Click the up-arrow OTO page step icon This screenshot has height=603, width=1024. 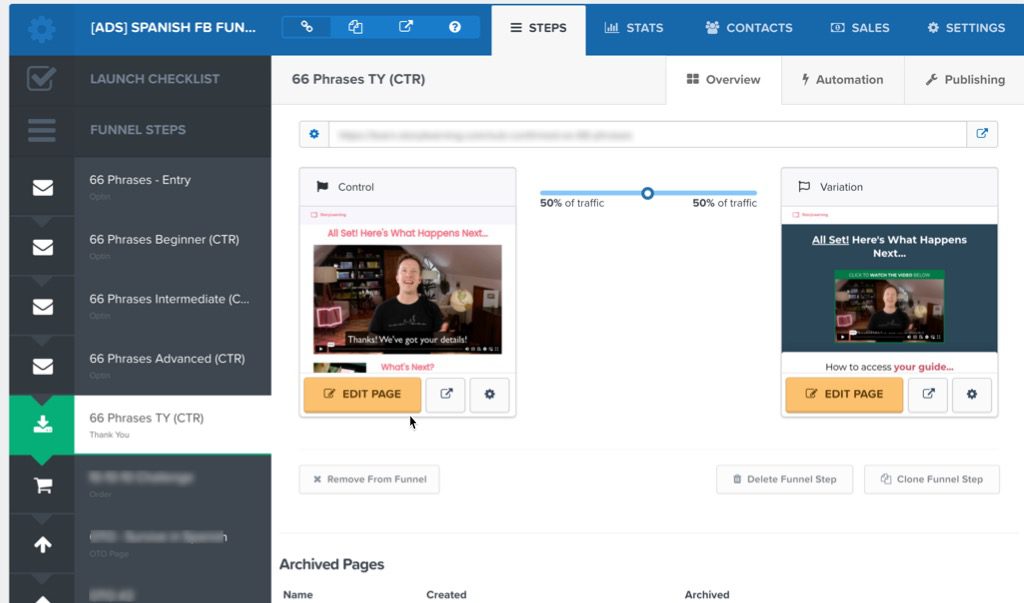43,545
